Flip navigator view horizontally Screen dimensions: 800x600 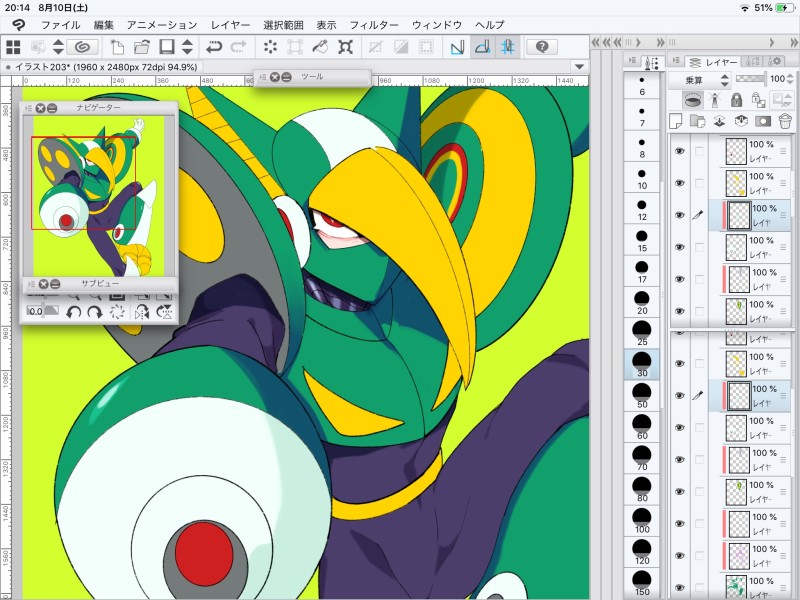(x=141, y=312)
